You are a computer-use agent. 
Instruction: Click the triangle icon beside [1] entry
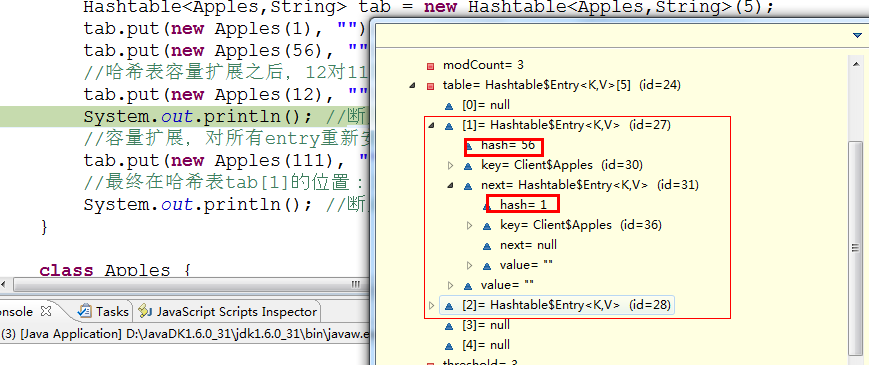(x=449, y=126)
